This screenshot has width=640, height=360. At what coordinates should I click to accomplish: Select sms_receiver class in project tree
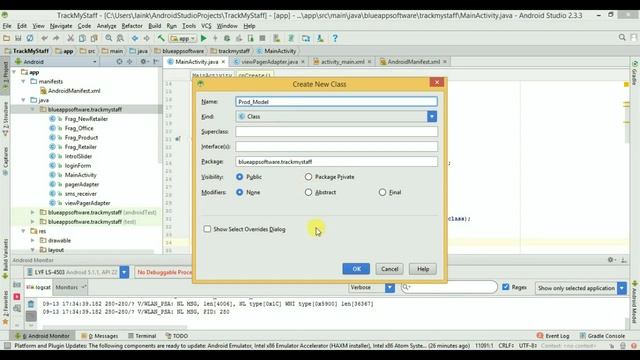coord(81,194)
